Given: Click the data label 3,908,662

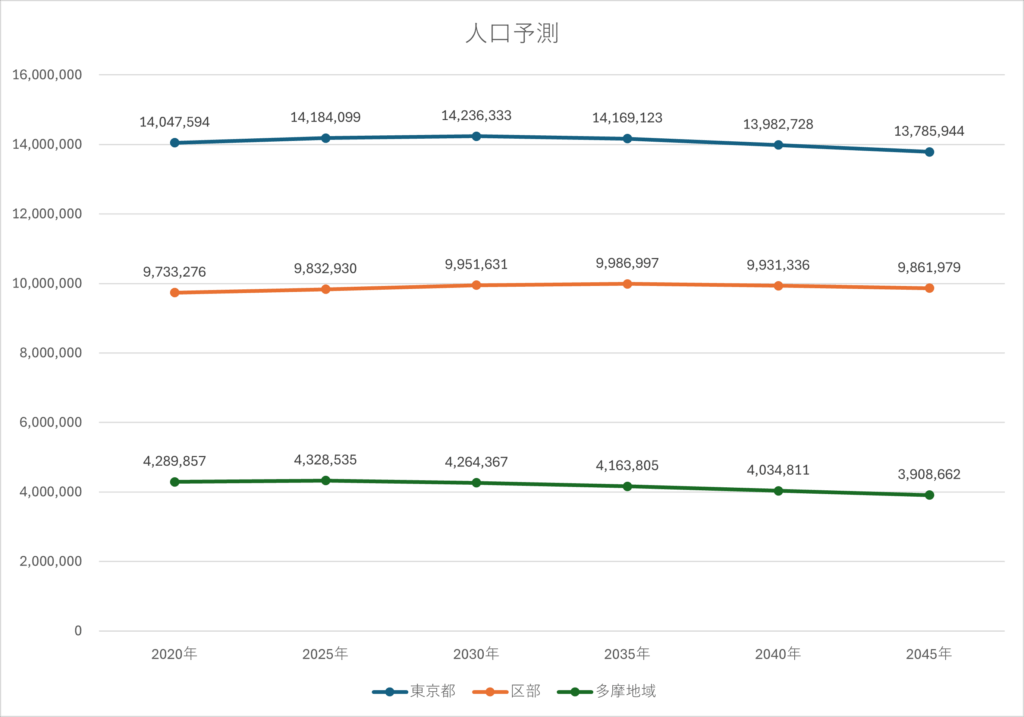Looking at the screenshot, I should pyautogui.click(x=929, y=475).
